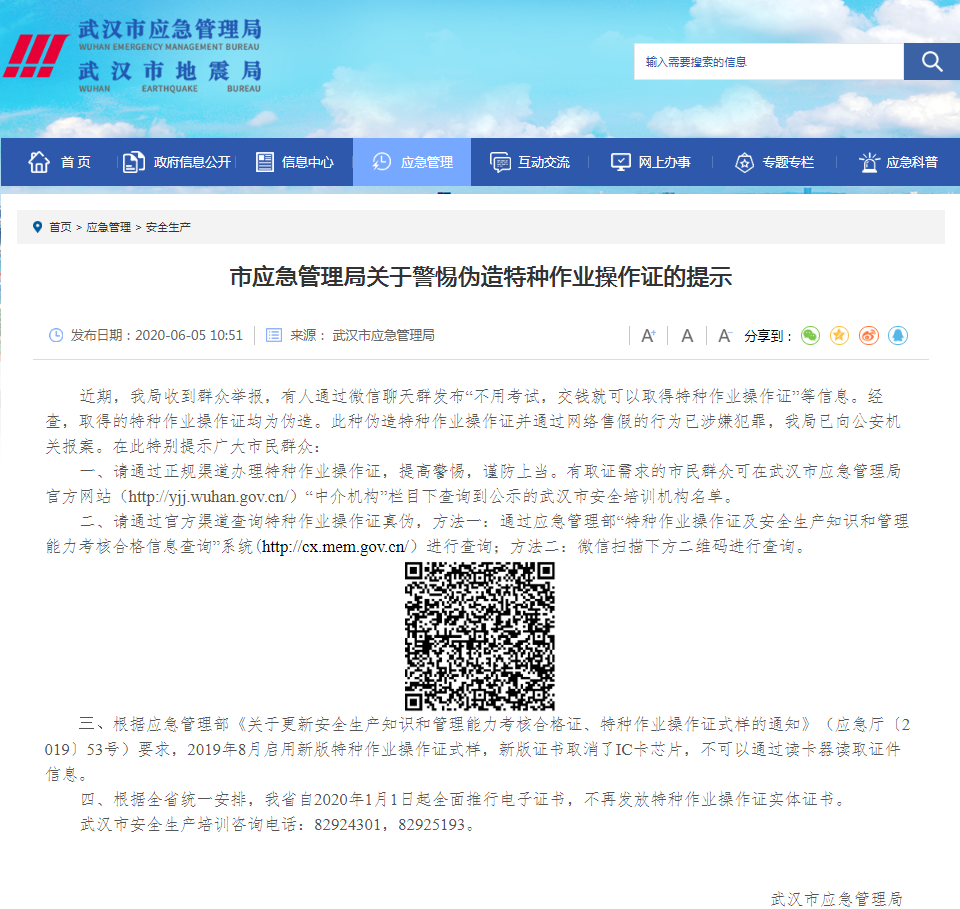Click the monitor icon beside 网上办事

tap(620, 162)
